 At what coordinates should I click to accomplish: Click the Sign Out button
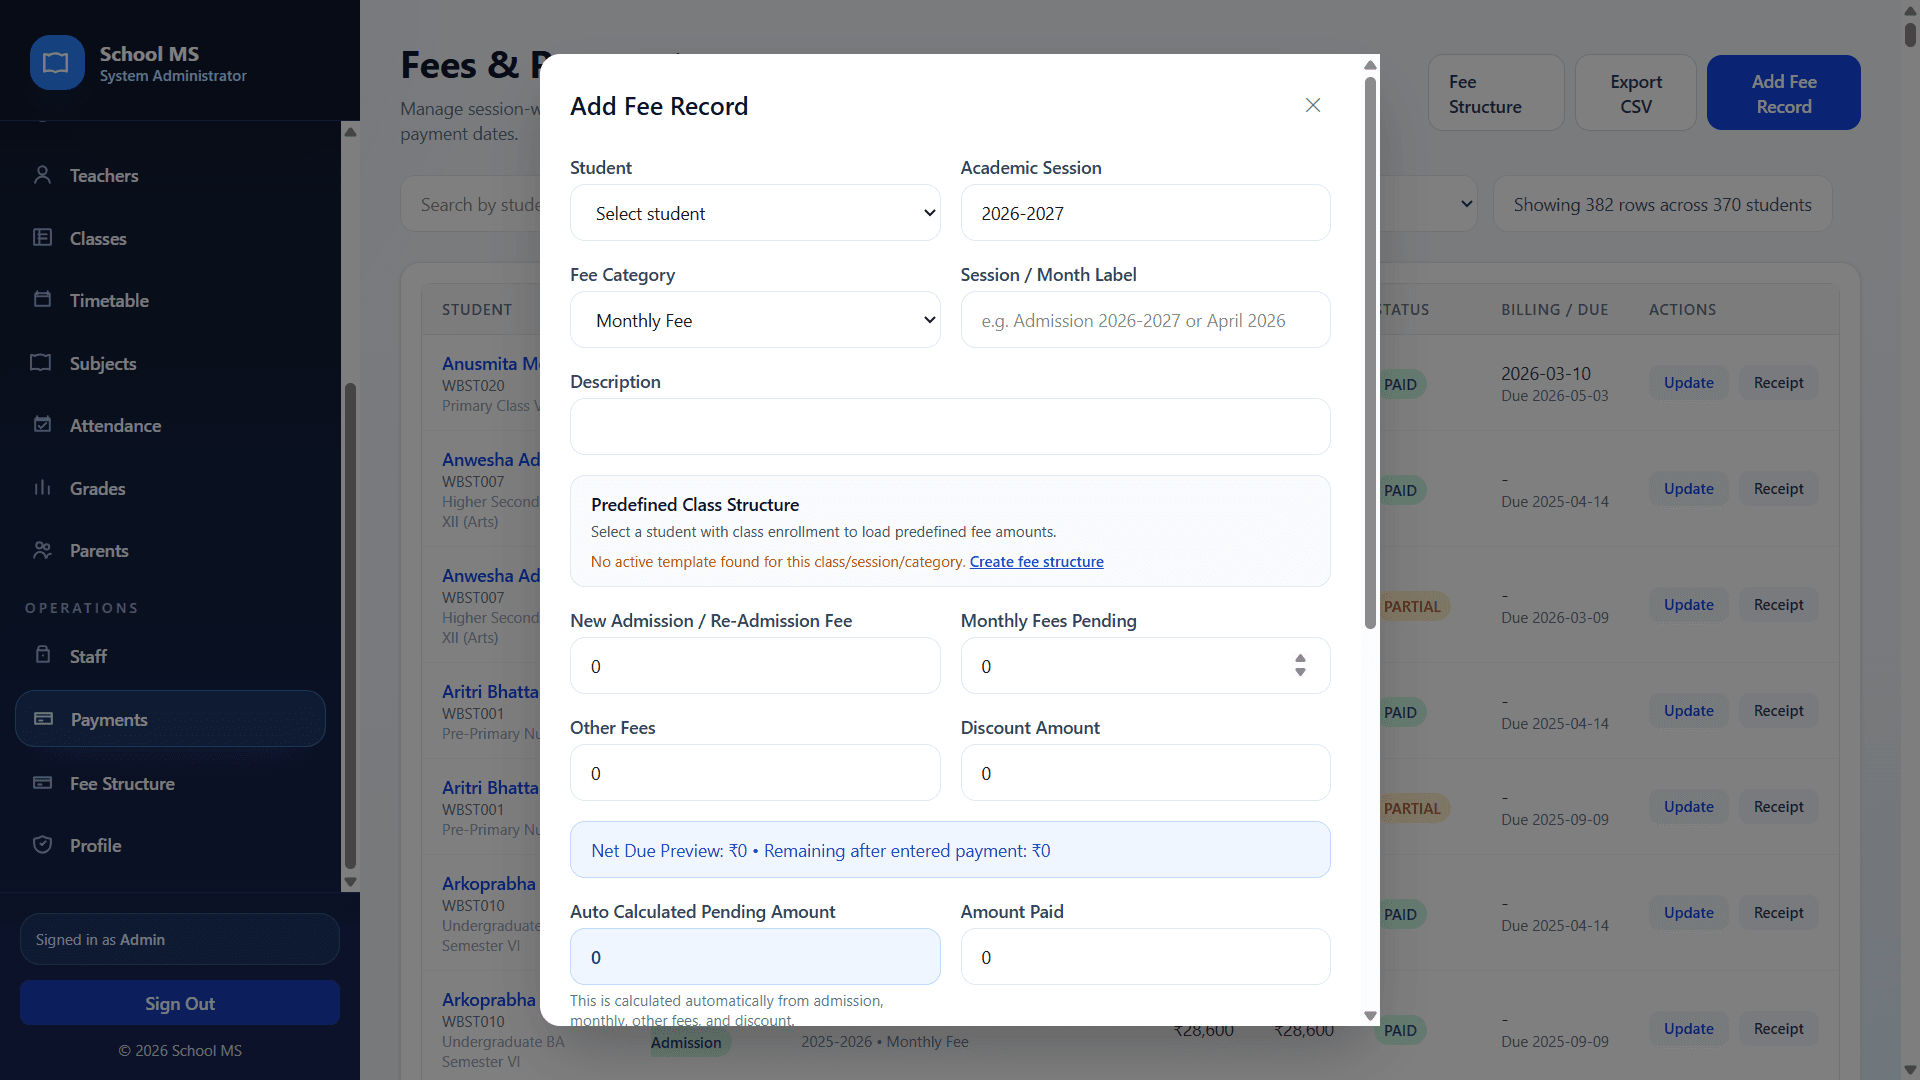click(x=180, y=1003)
